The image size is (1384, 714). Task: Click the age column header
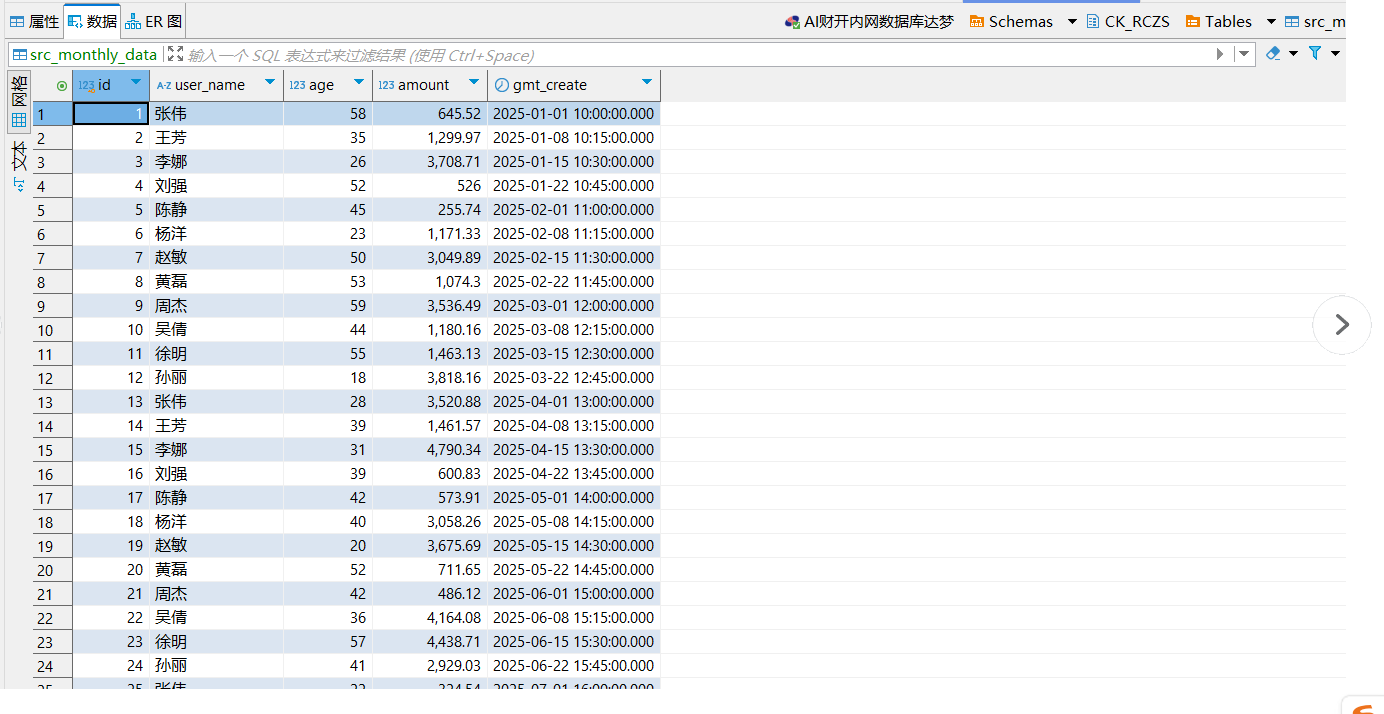point(328,85)
